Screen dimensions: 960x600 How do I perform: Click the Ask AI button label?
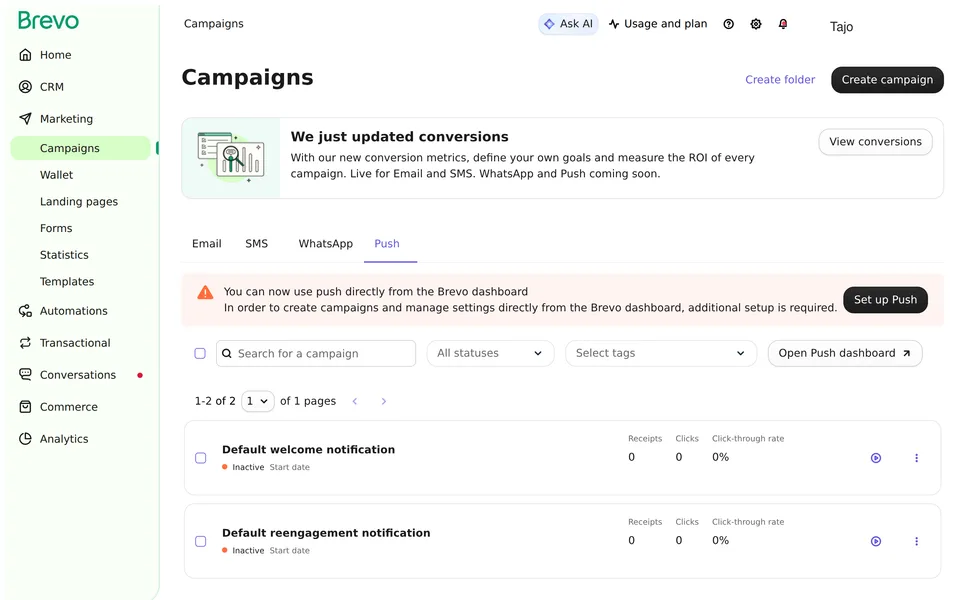pyautogui.click(x=576, y=24)
